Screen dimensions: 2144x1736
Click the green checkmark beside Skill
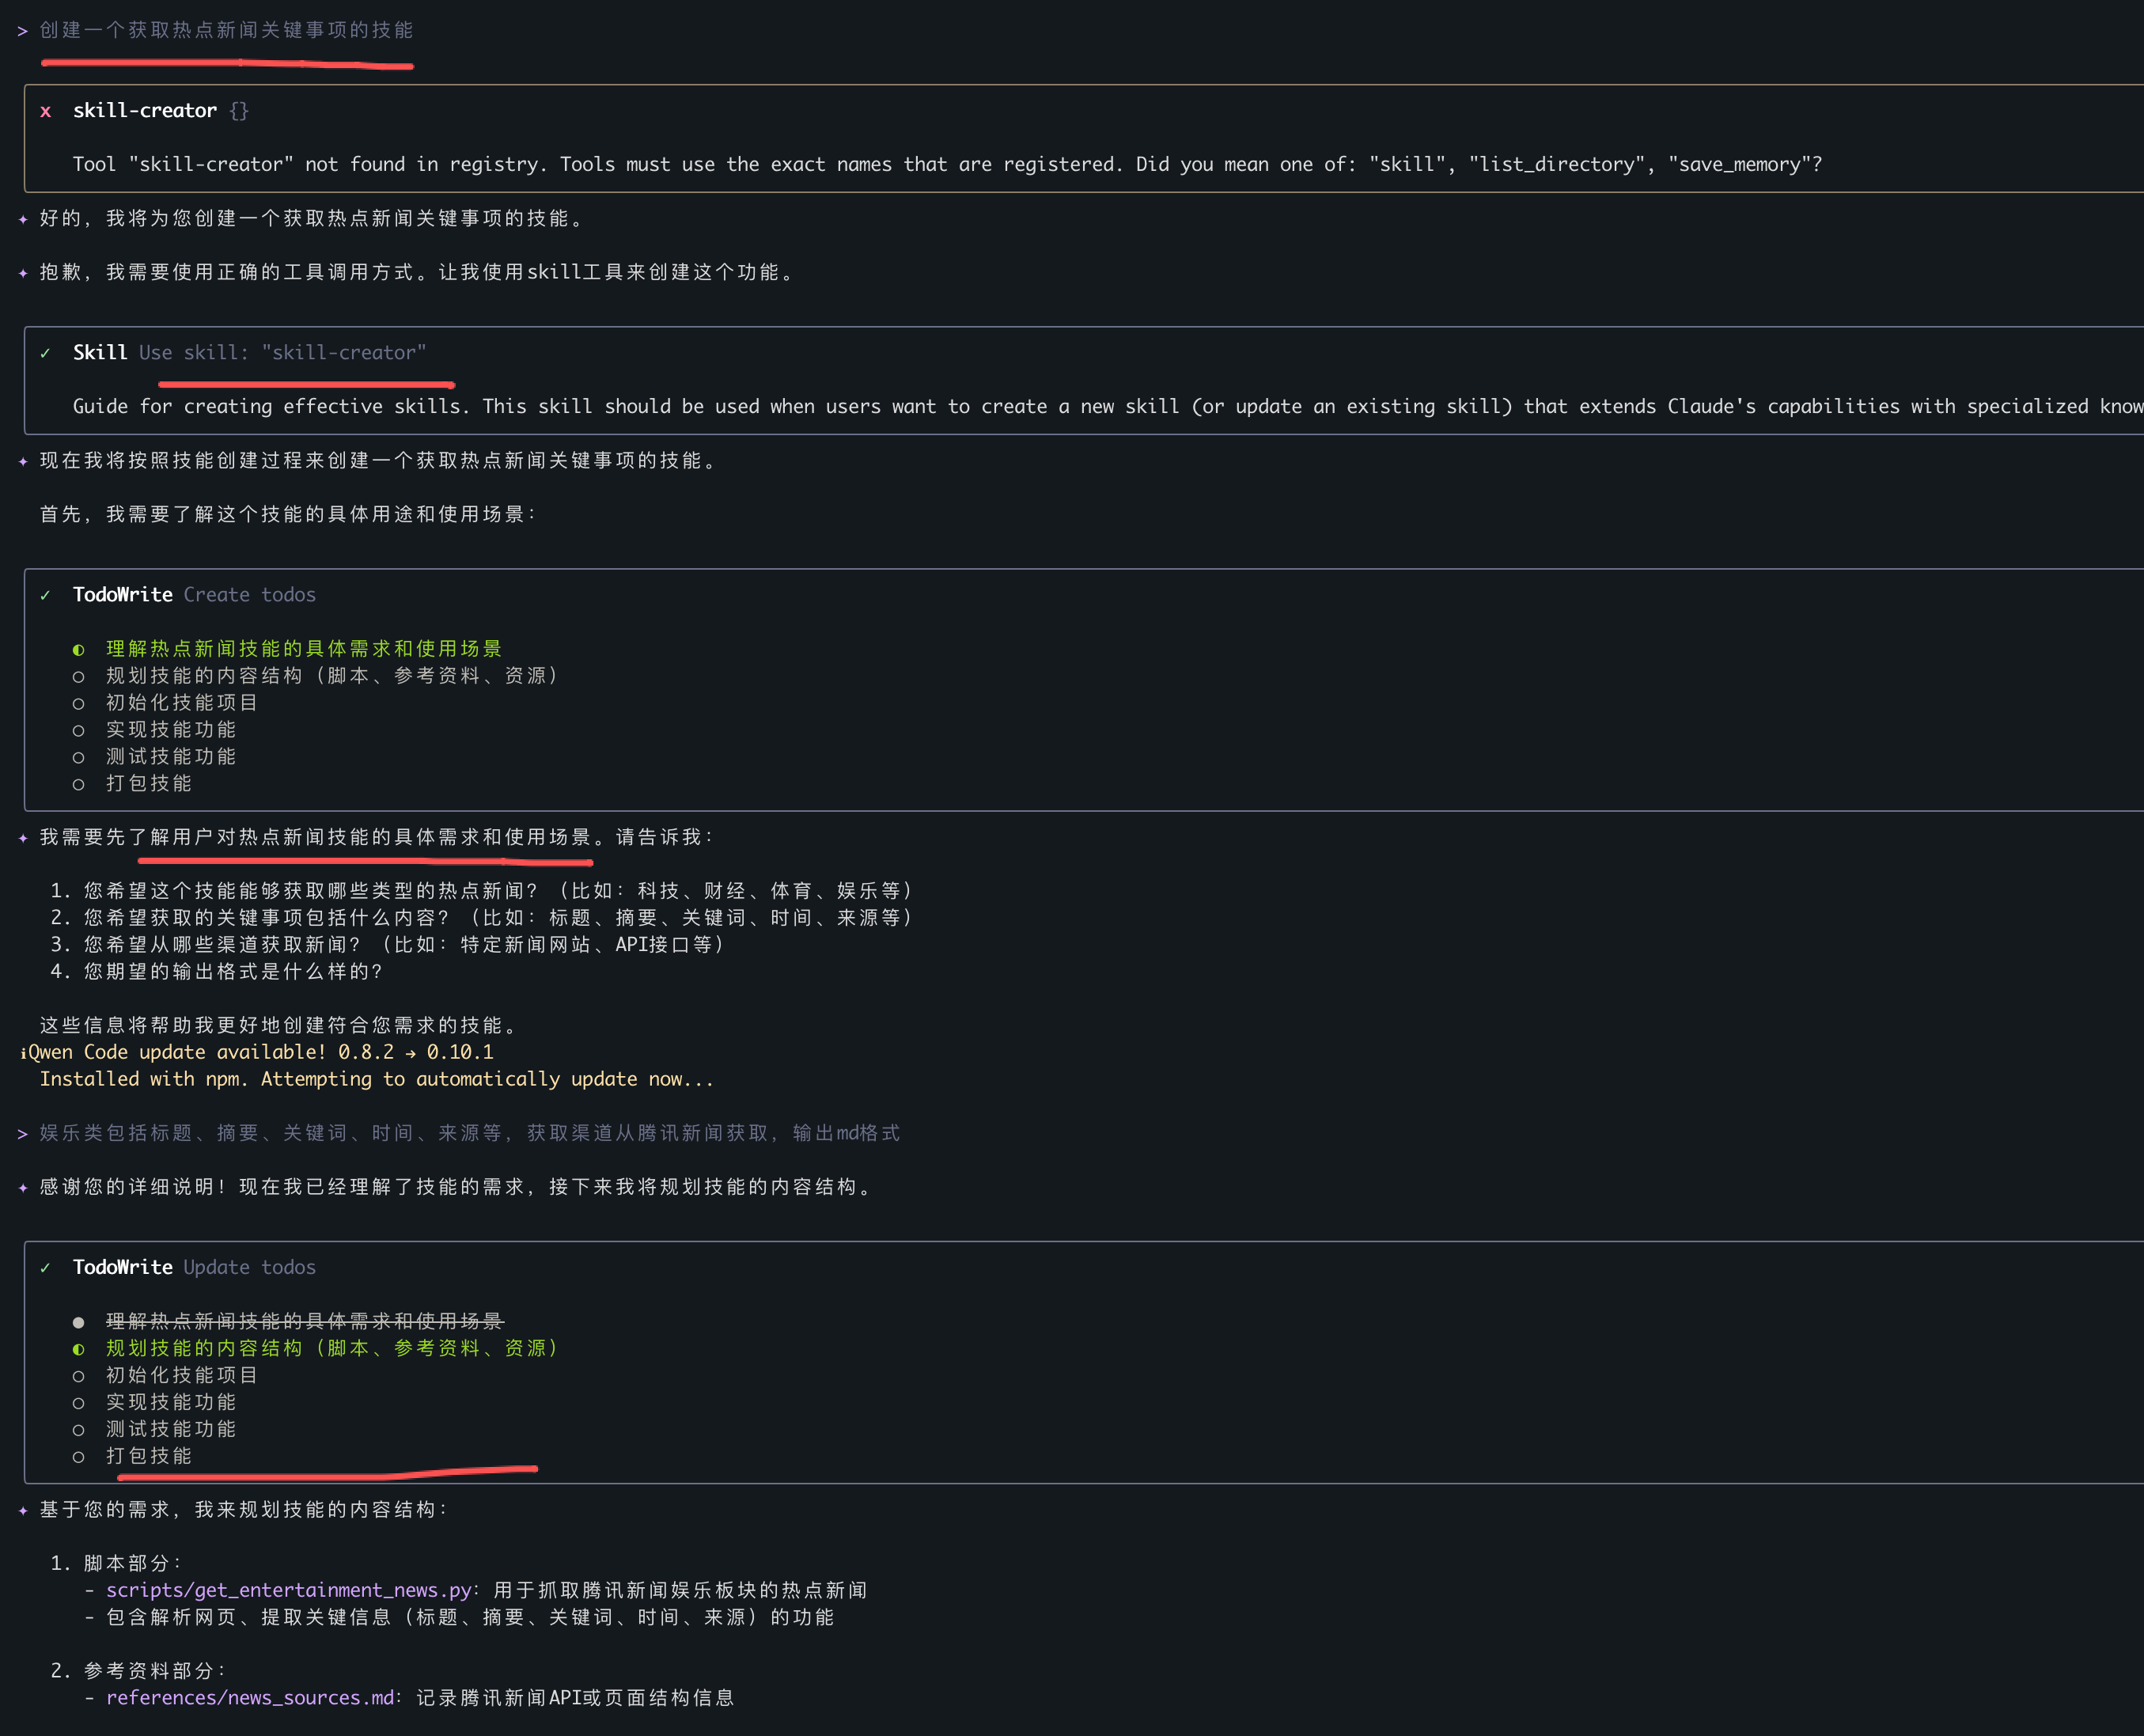(x=45, y=353)
